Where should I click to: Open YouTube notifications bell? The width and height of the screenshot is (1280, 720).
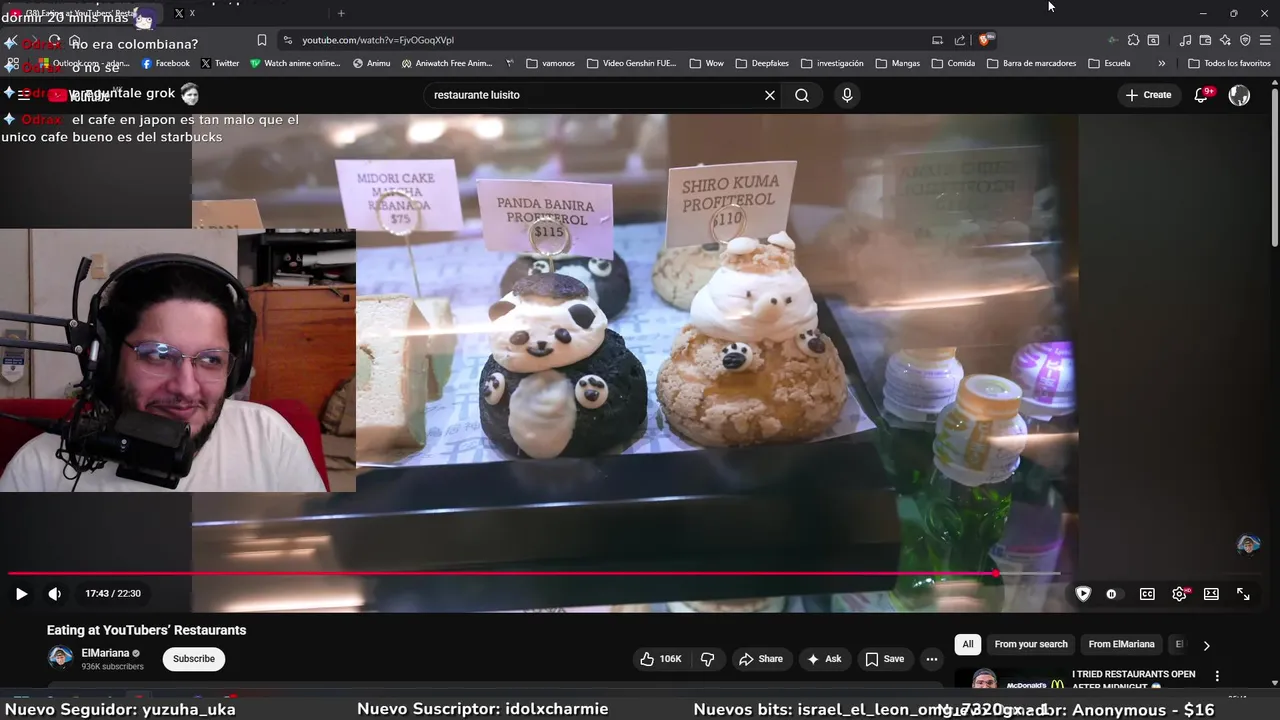point(1203,95)
